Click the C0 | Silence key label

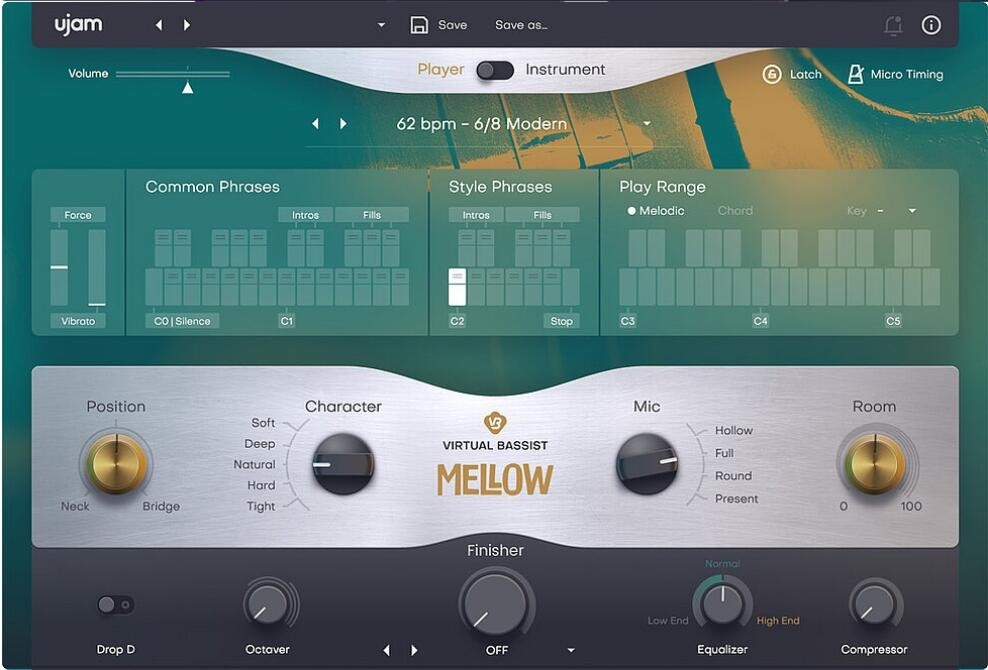pos(182,321)
